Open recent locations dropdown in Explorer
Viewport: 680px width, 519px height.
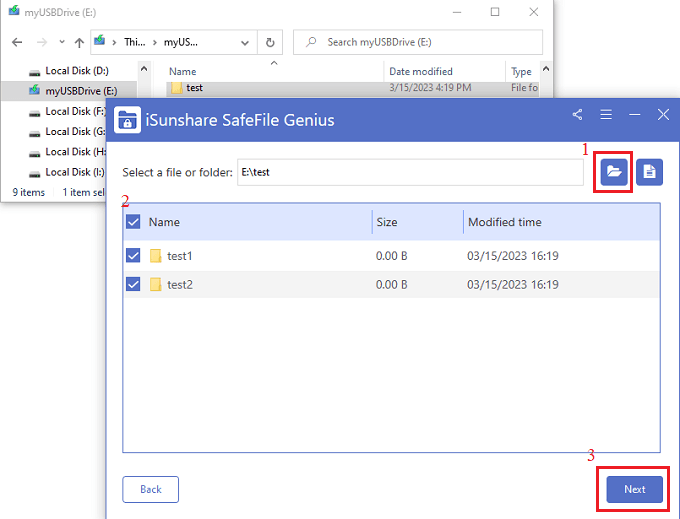tap(62, 42)
